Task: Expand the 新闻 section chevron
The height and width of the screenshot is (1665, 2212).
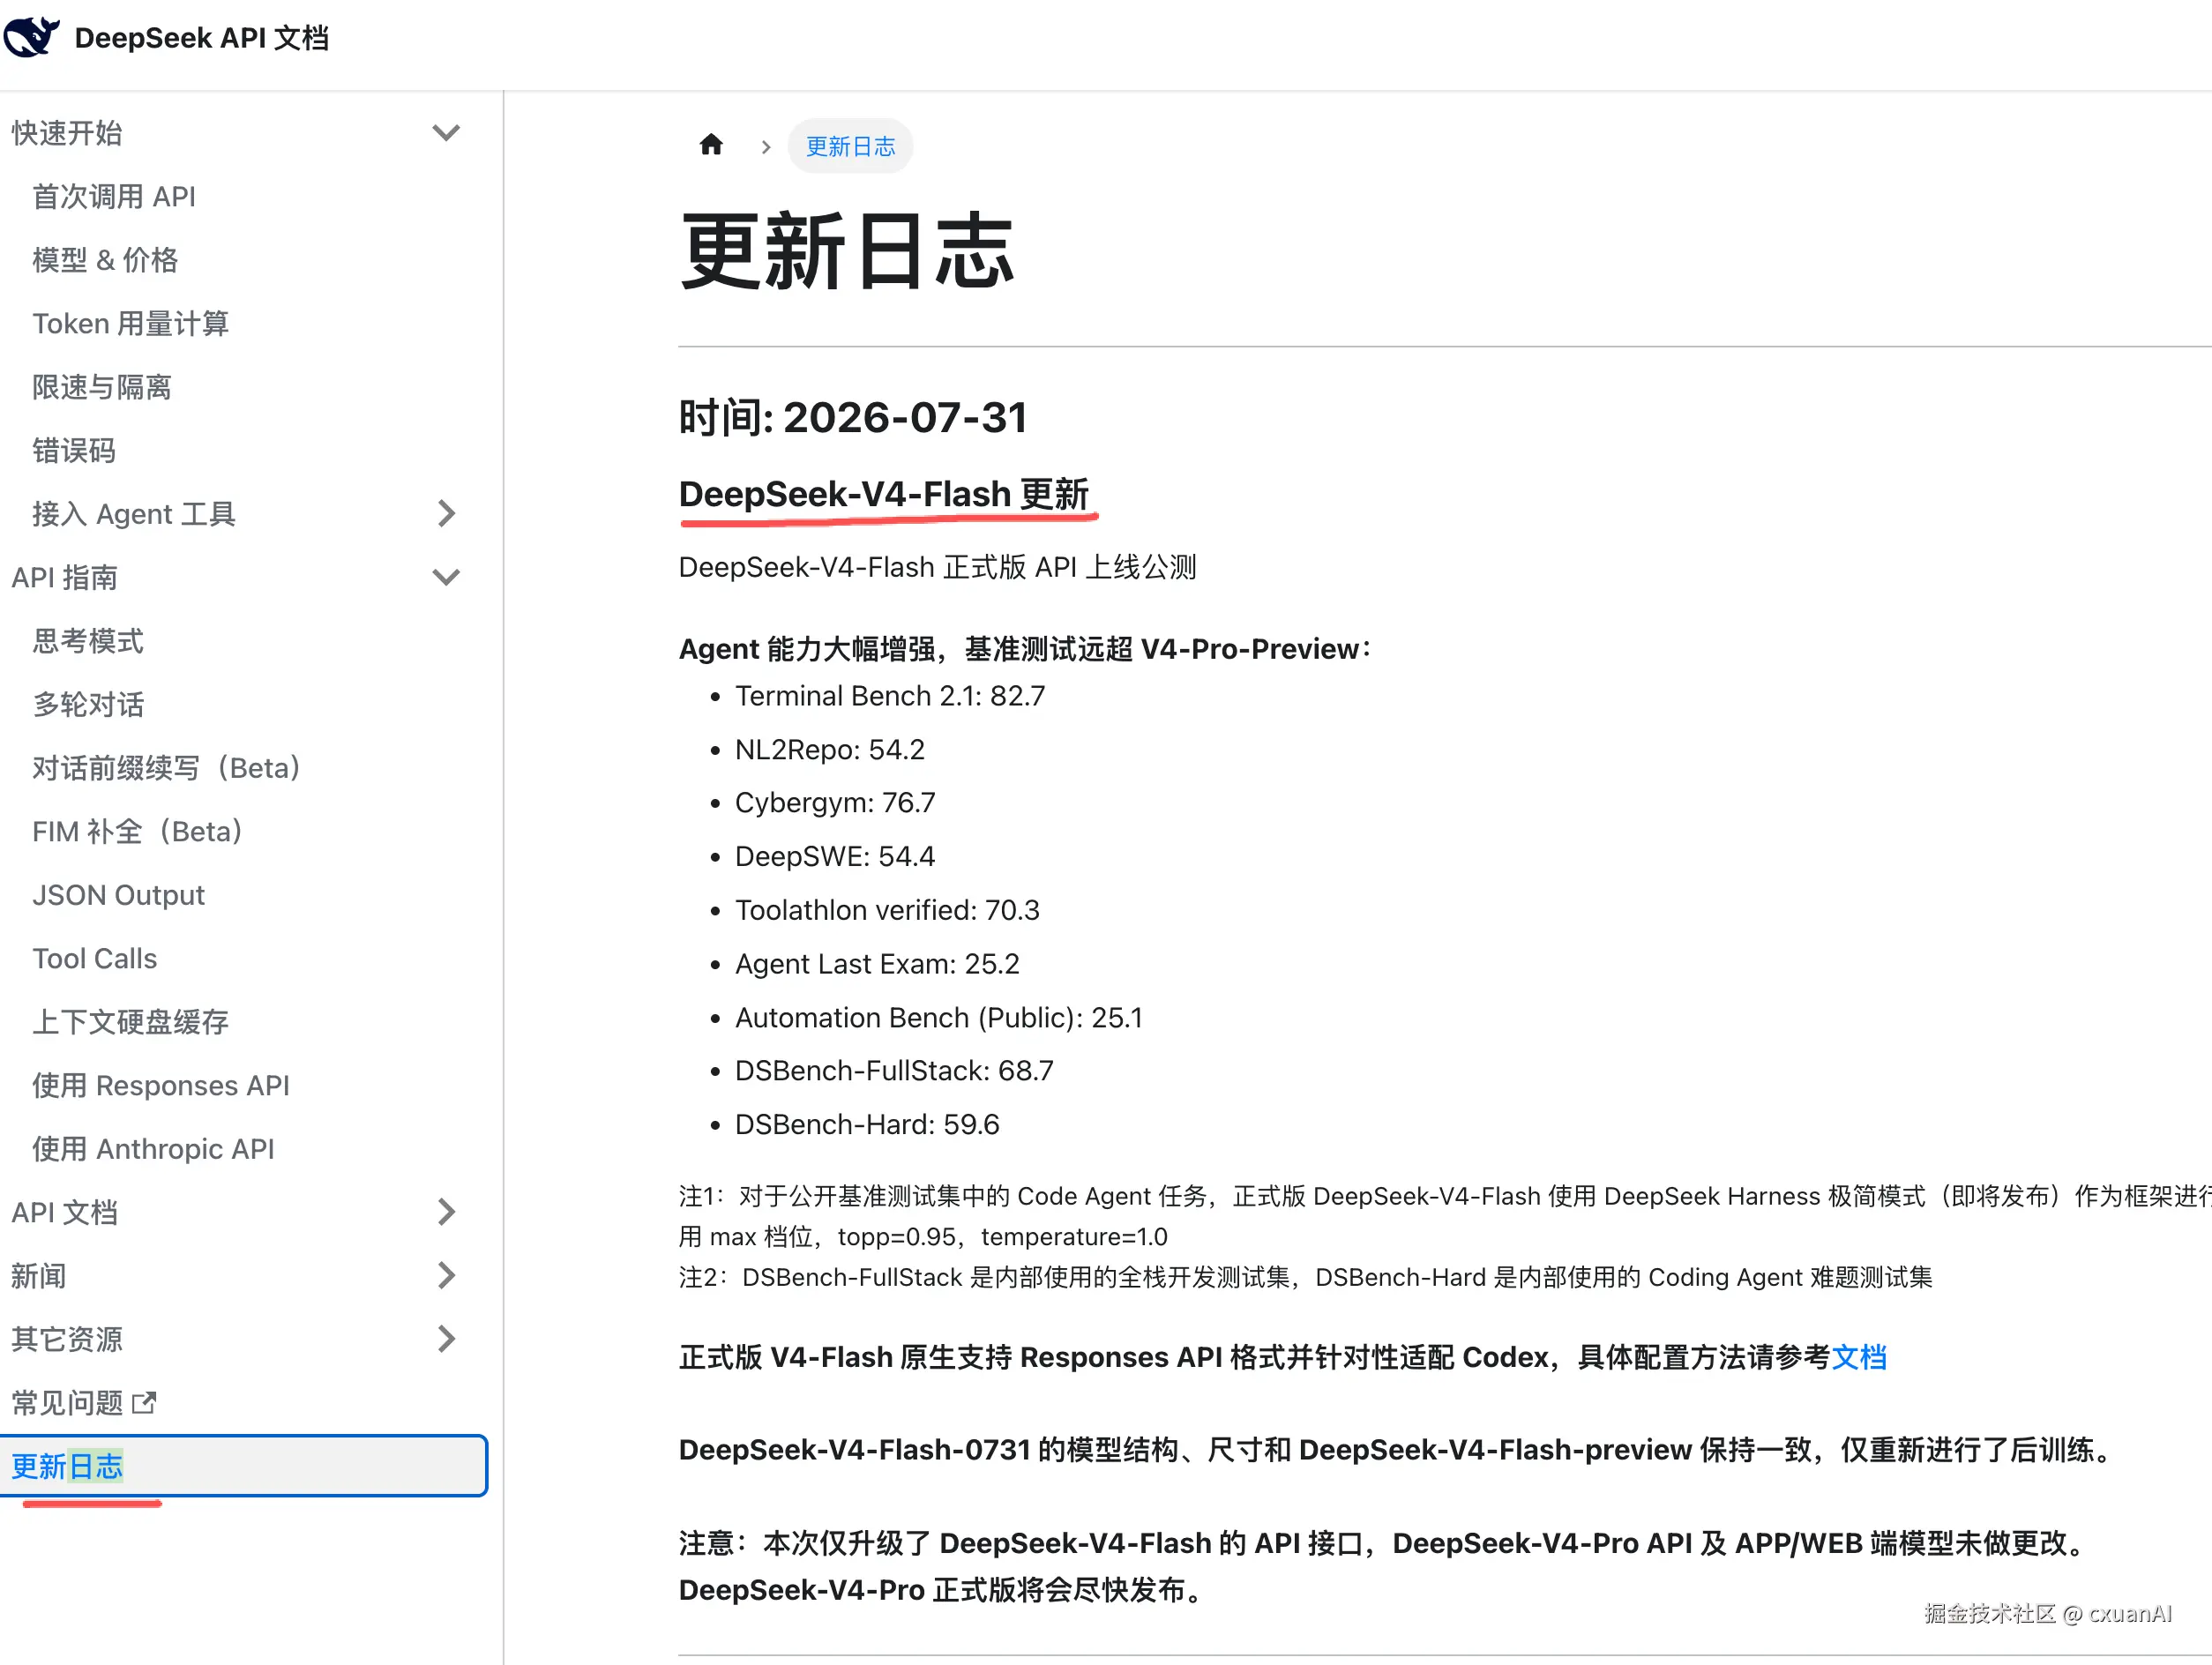Action: [446, 1275]
